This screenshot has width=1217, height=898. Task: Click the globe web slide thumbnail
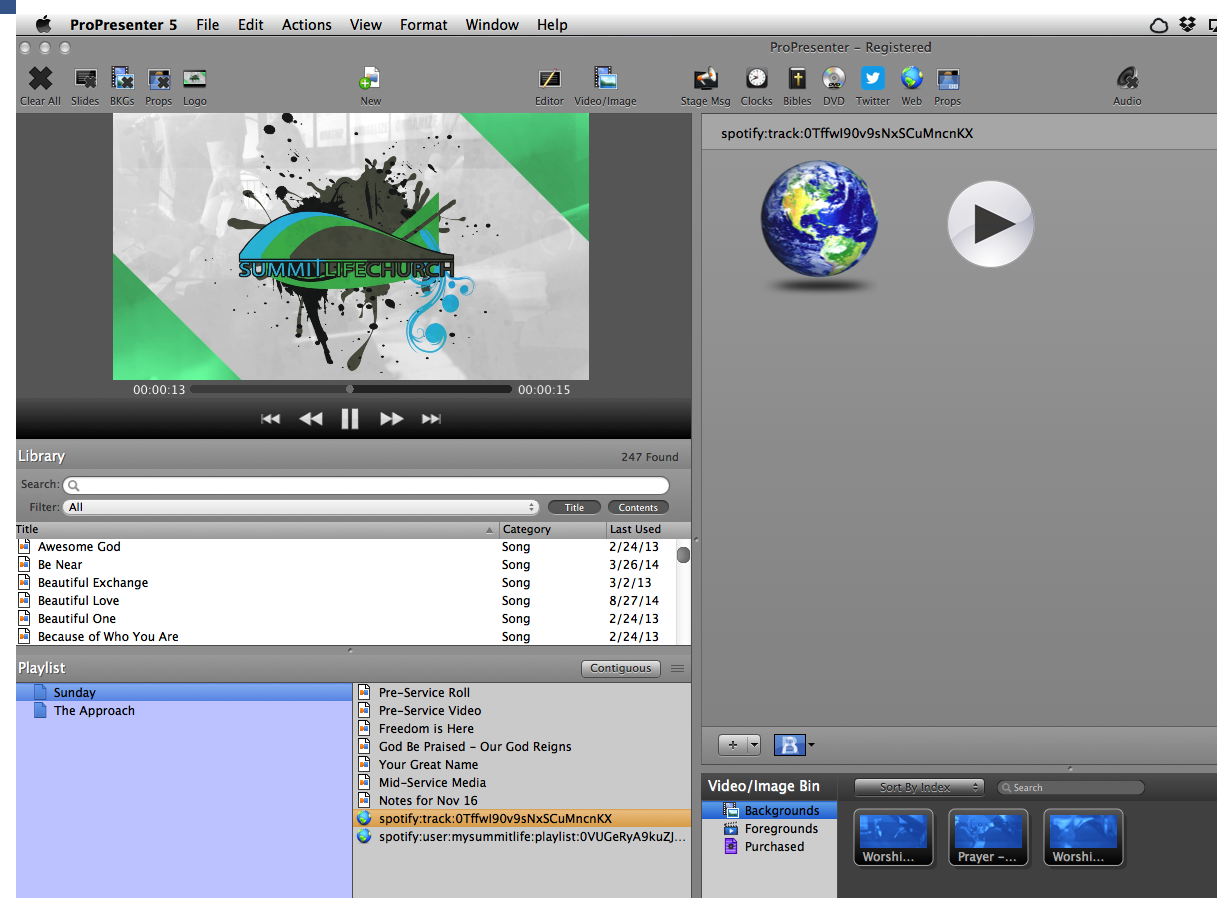(819, 224)
